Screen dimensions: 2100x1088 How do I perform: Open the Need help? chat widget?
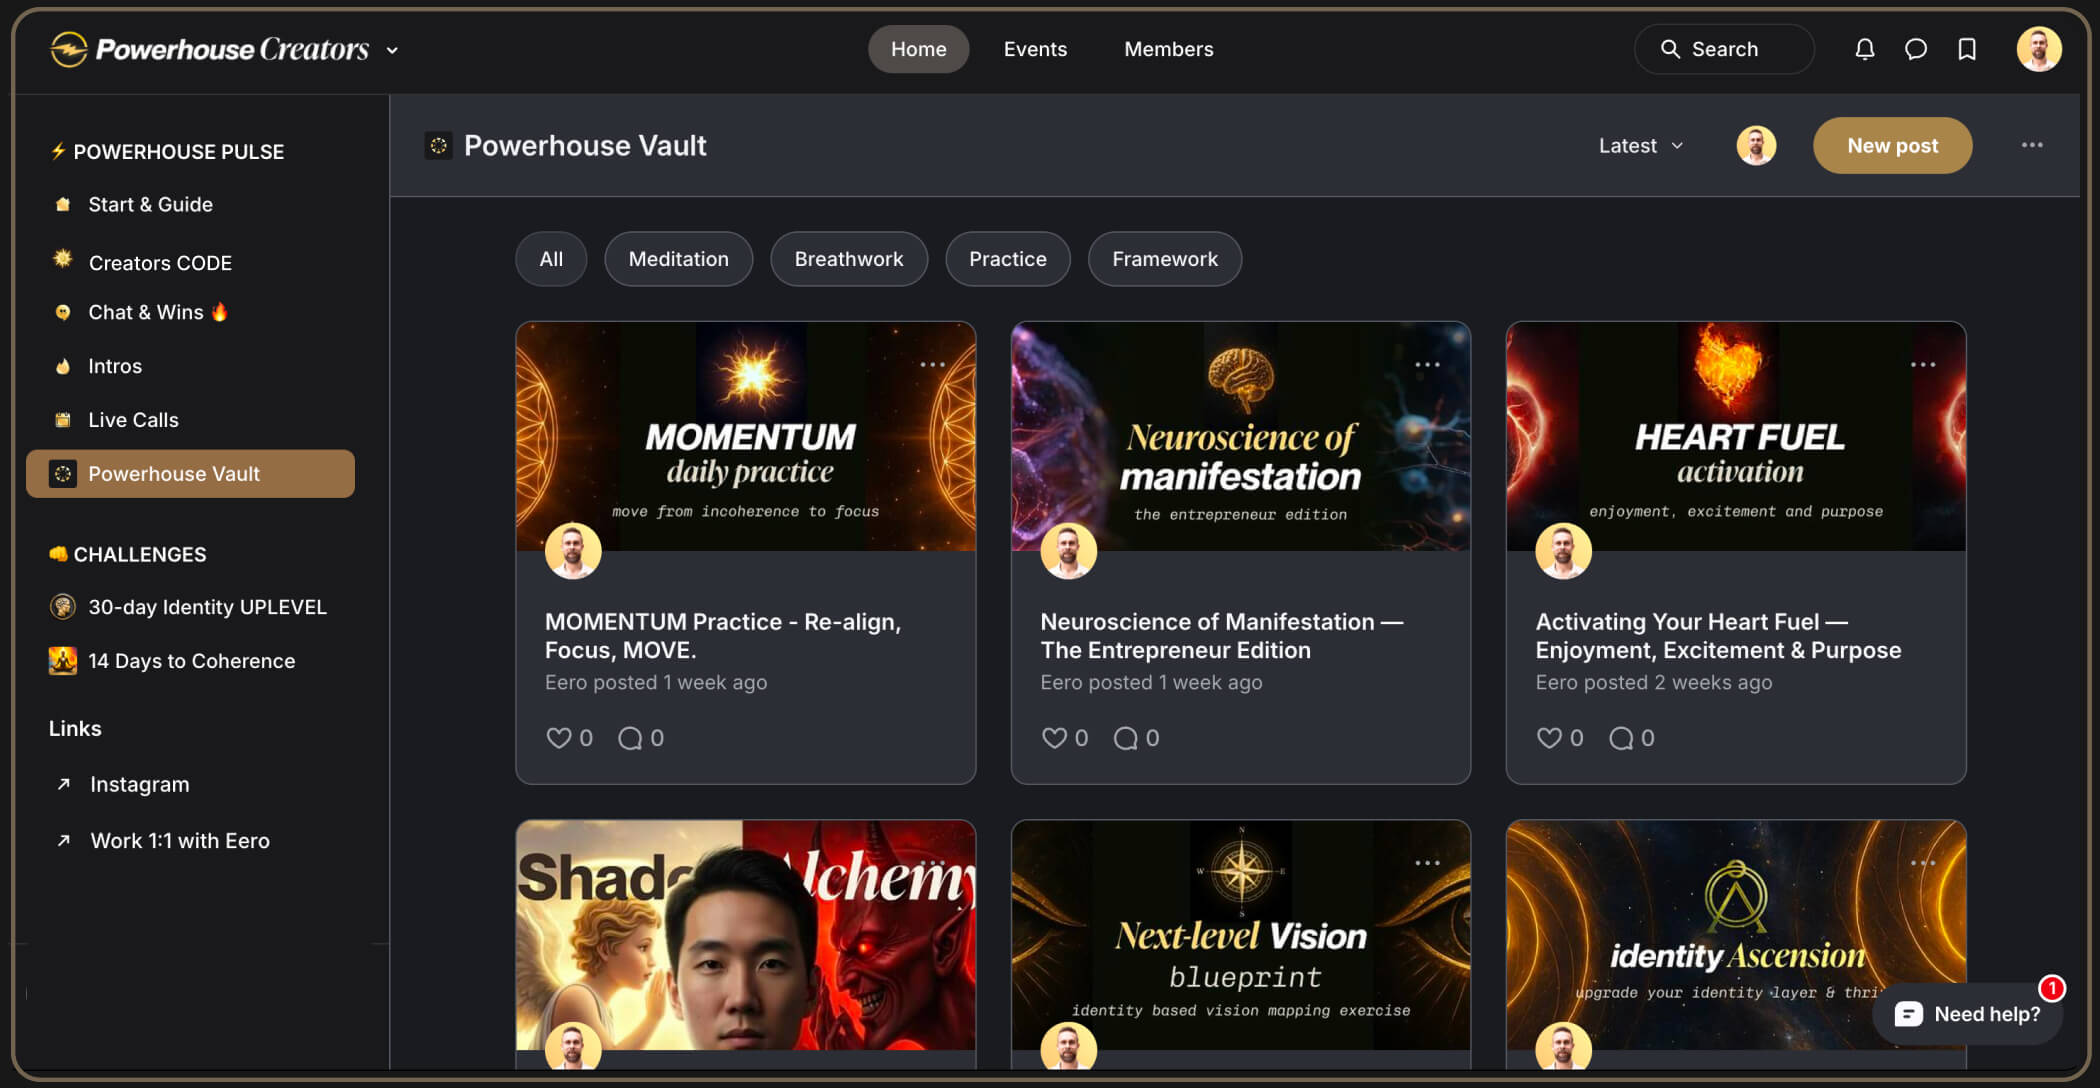1967,1014
